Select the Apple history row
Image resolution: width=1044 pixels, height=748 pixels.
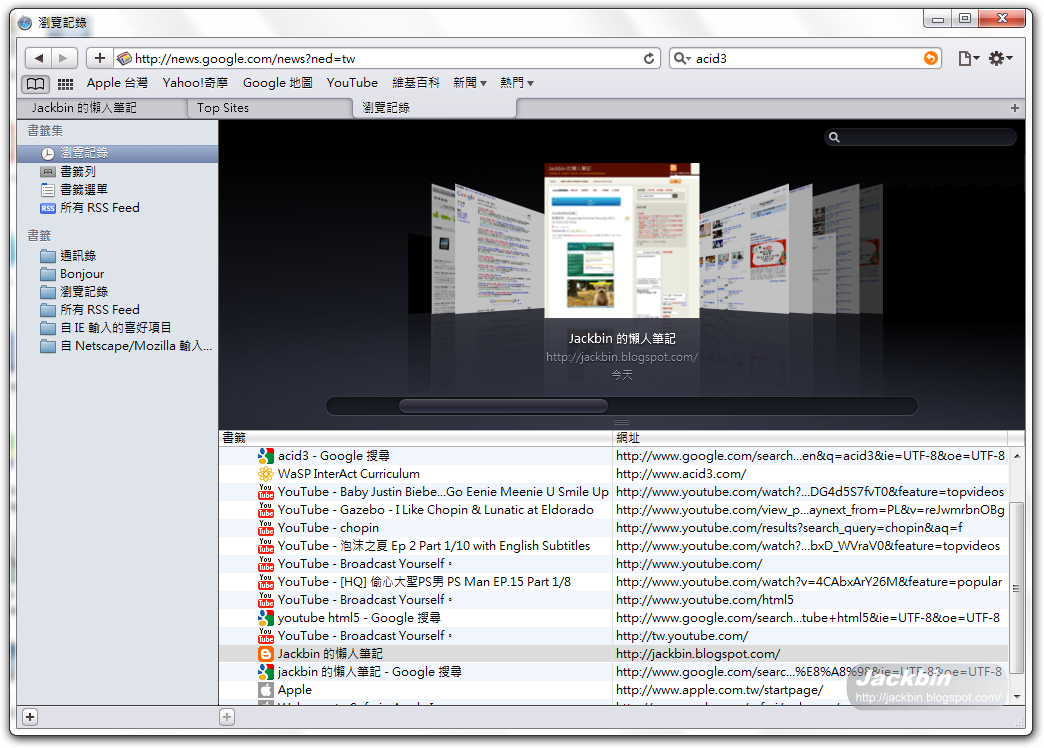tap(613, 689)
